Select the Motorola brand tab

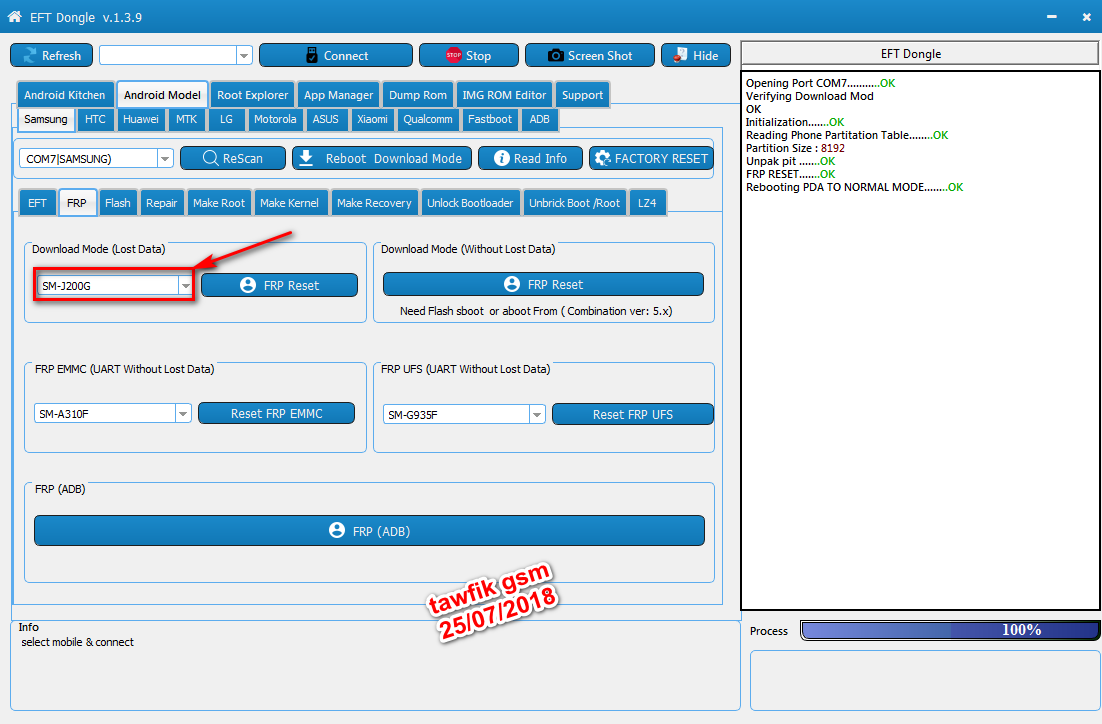[275, 119]
